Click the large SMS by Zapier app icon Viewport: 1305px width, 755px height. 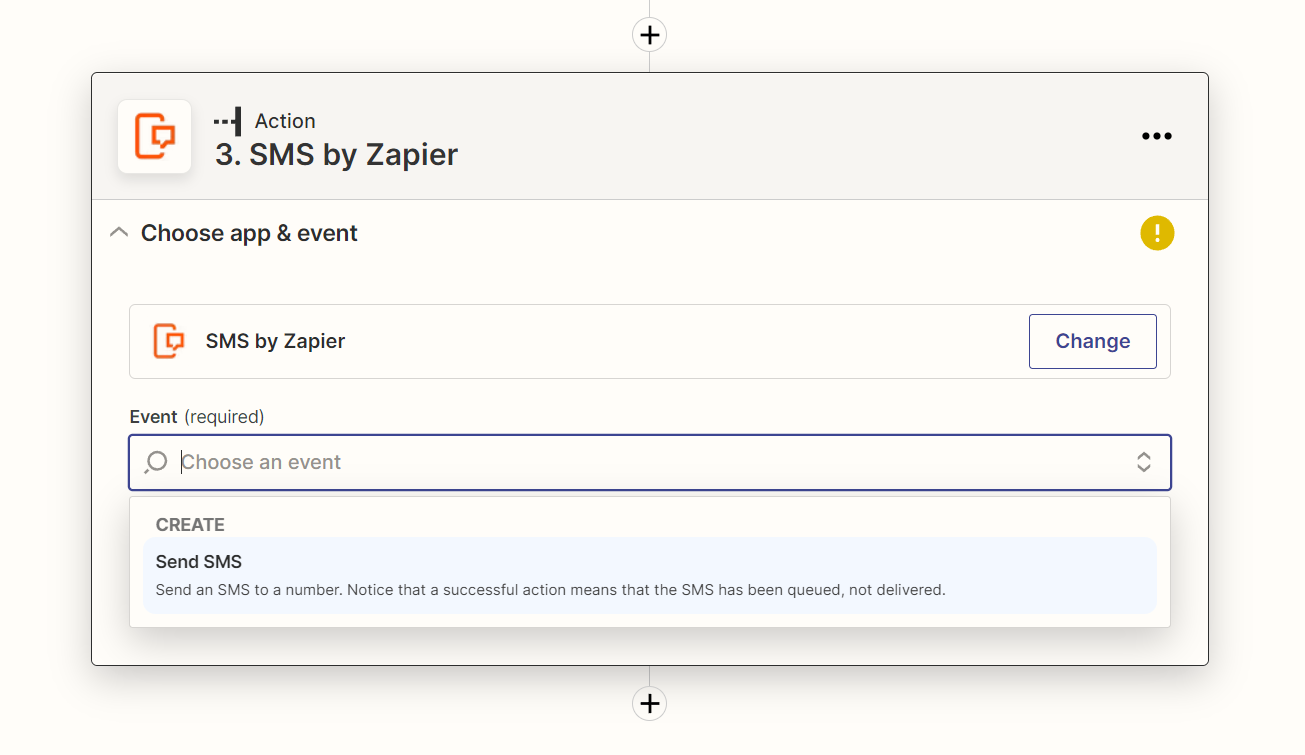coord(154,136)
